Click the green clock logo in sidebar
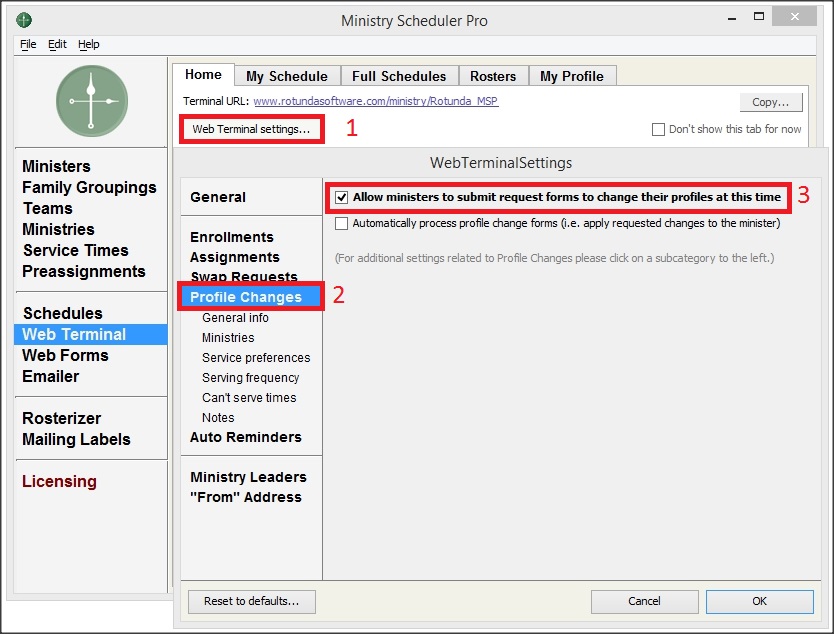 91,101
